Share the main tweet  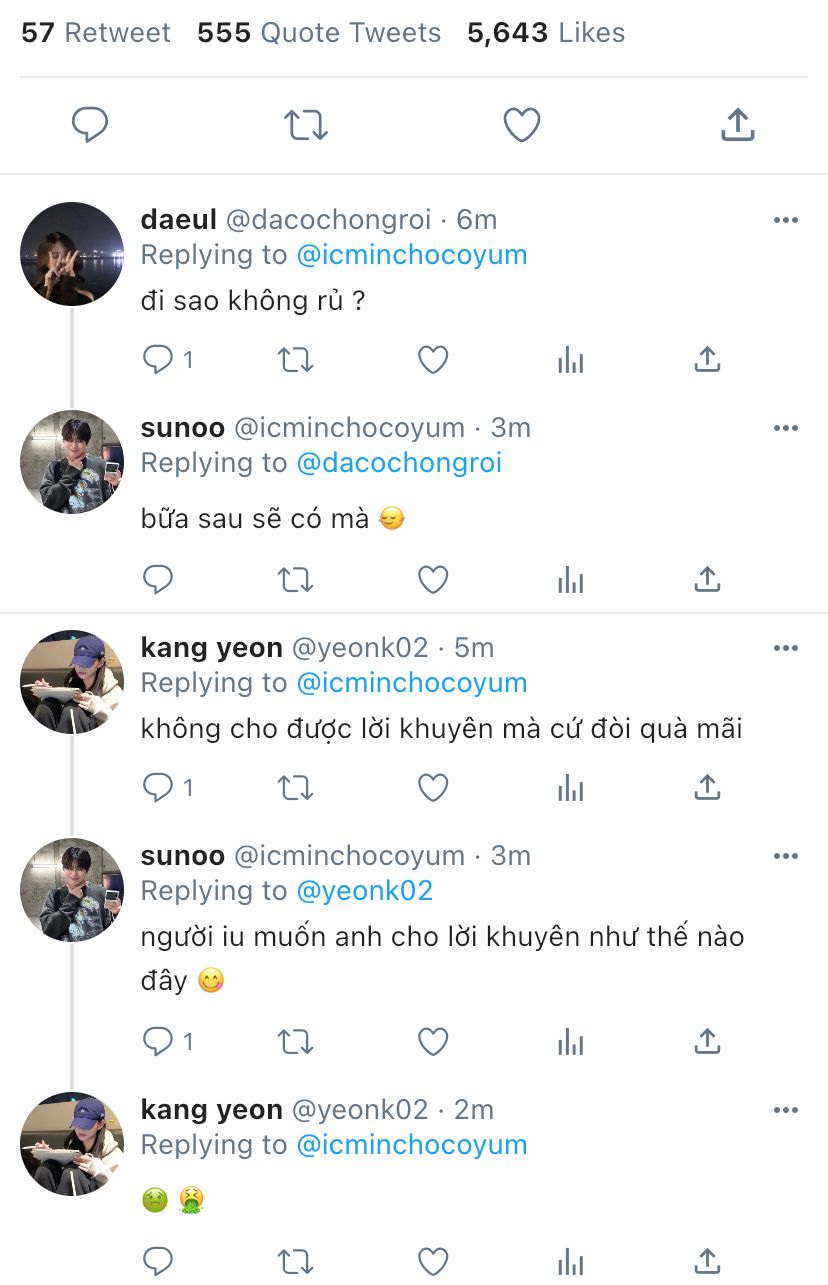(x=737, y=125)
